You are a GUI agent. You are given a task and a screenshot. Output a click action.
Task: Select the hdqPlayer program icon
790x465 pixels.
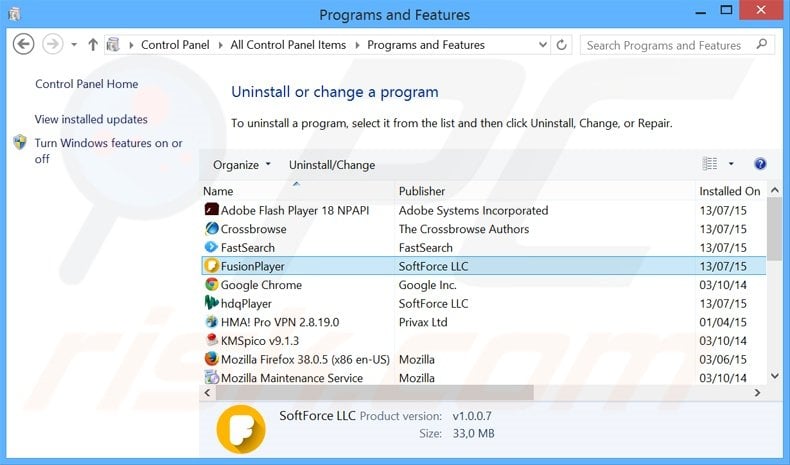212,303
